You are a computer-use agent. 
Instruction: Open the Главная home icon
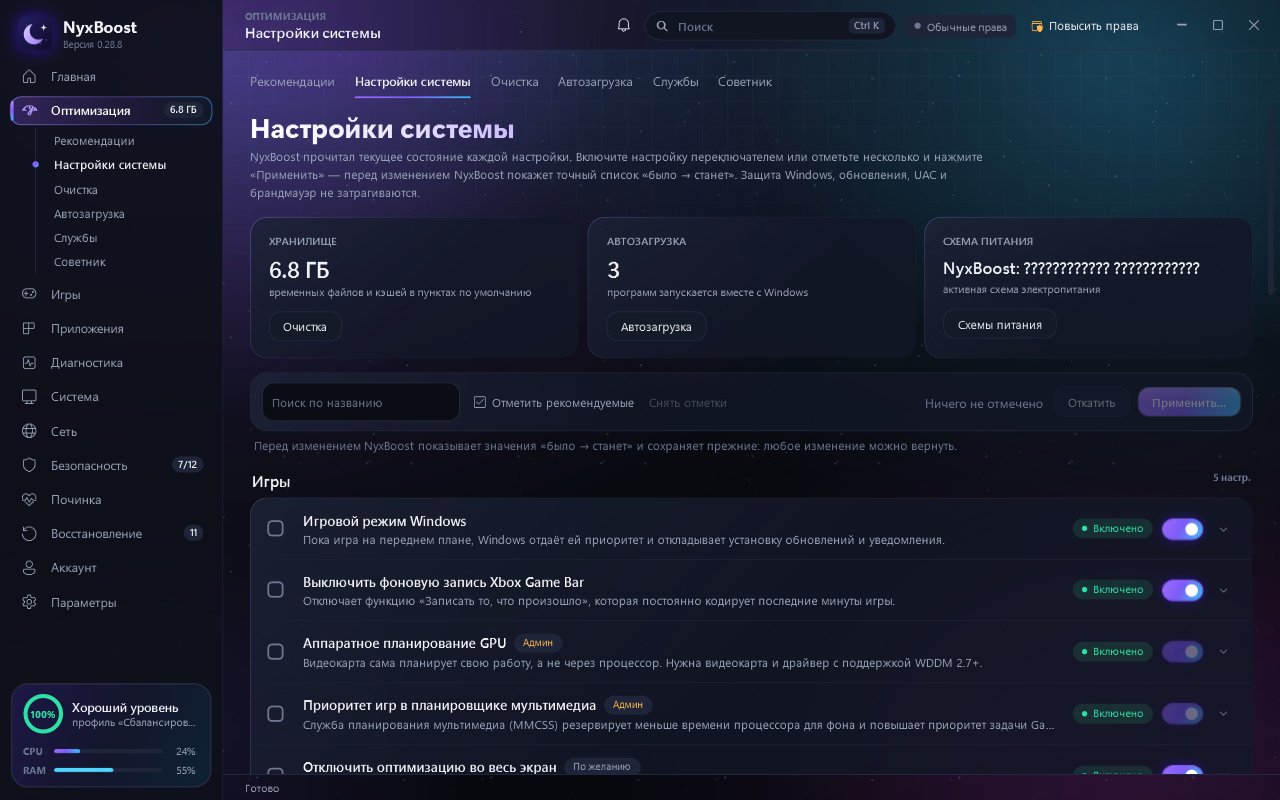point(30,77)
